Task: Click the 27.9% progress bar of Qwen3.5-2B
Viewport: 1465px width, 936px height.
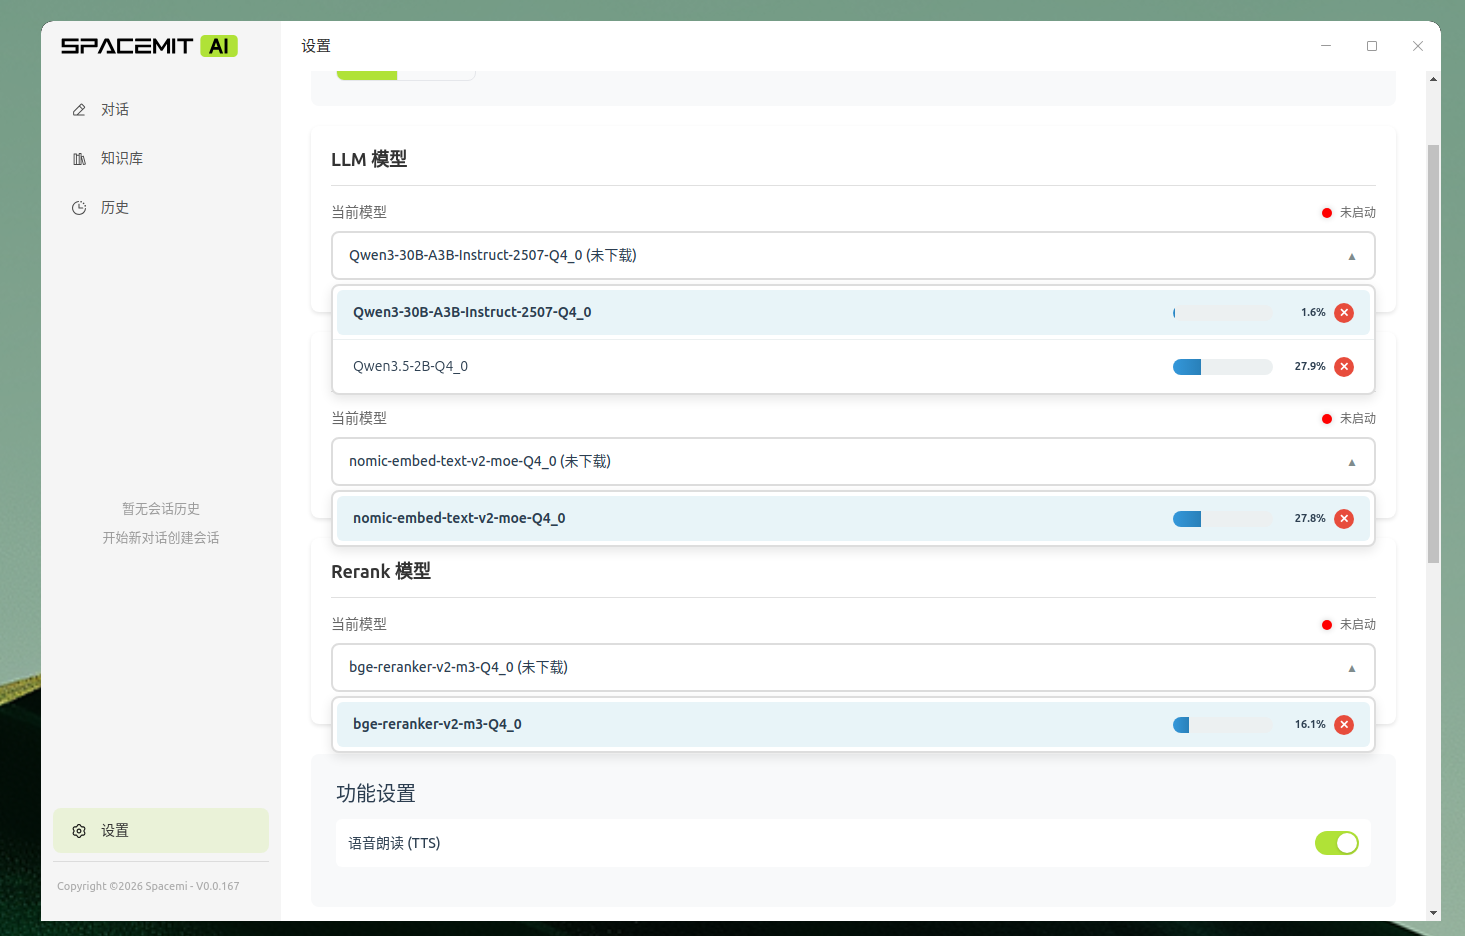Action: pyautogui.click(x=1222, y=367)
